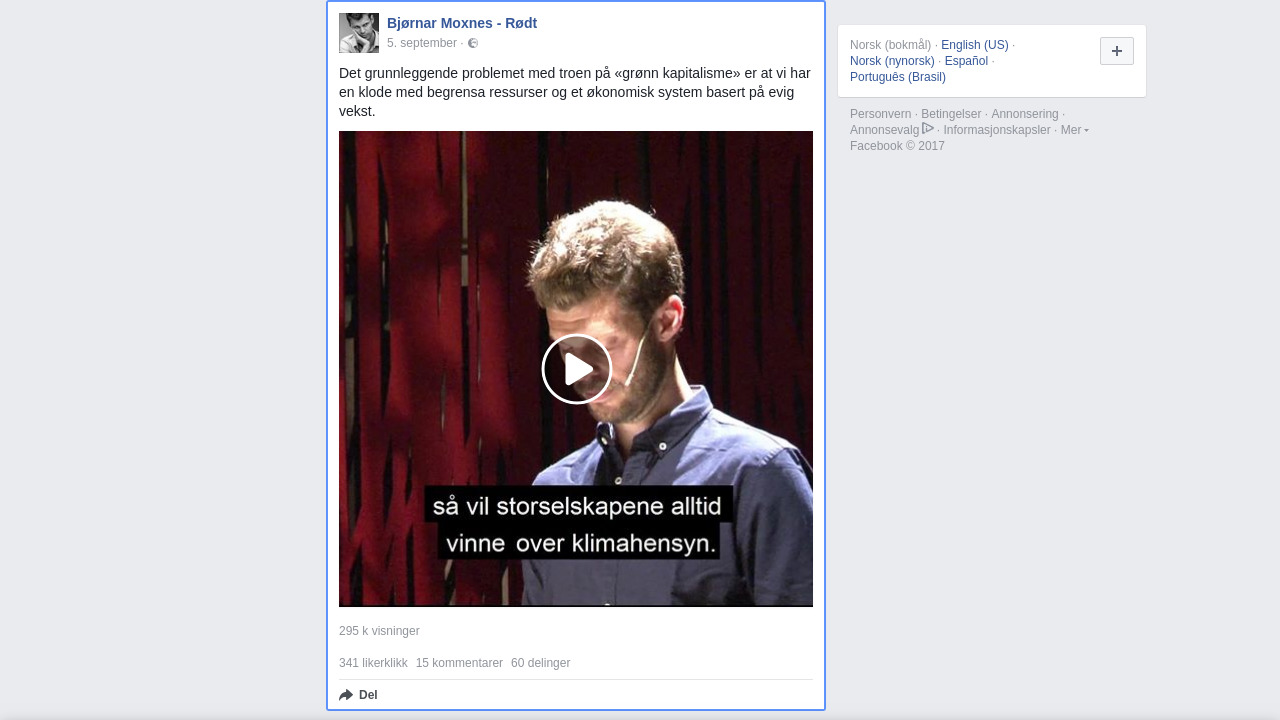The height and width of the screenshot is (720, 1280).
Task: Open Bjørnar Moxnes profile picture
Action: point(359,33)
